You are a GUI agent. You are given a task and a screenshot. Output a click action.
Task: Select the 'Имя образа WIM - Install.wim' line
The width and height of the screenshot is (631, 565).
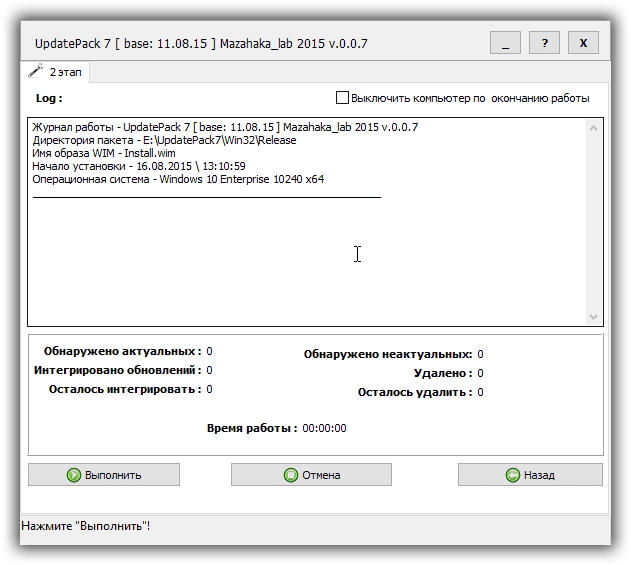pos(104,153)
